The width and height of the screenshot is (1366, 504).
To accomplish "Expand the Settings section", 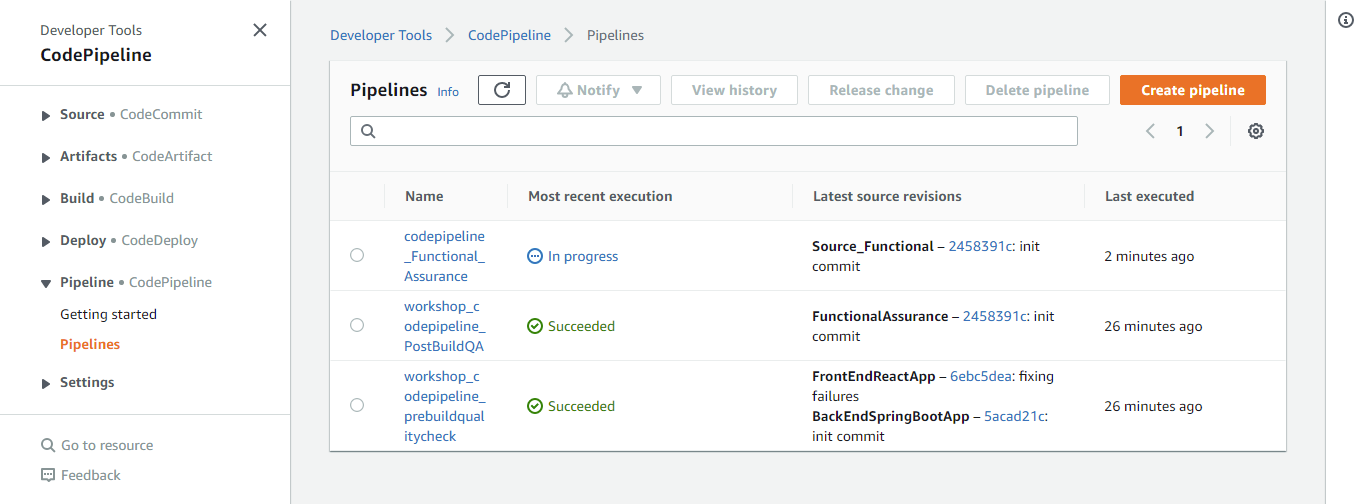I will [46, 383].
